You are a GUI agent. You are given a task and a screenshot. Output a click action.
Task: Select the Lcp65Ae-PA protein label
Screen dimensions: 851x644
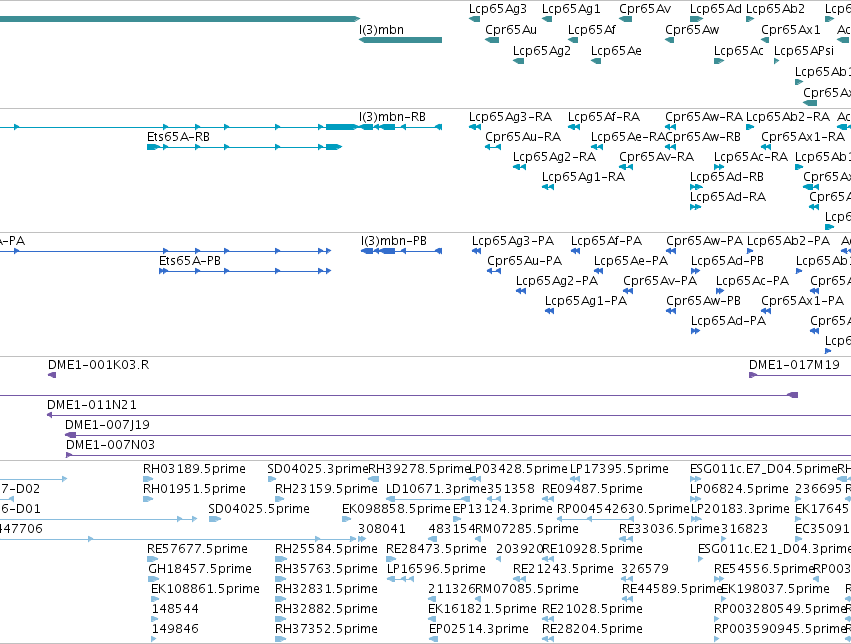click(631, 261)
